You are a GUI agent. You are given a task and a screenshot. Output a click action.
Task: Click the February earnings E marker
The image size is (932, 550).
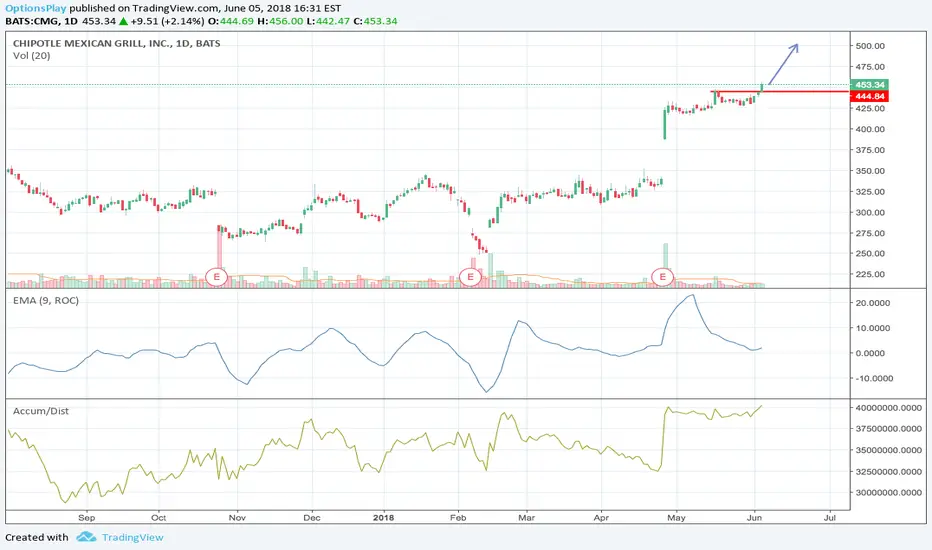(x=471, y=276)
